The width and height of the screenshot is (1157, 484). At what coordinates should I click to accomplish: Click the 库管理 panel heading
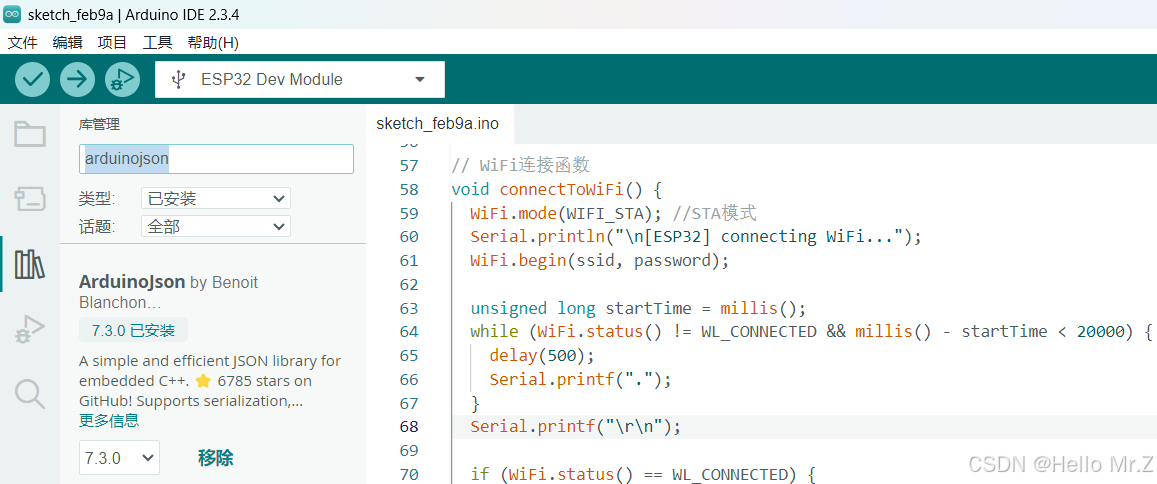[99, 125]
